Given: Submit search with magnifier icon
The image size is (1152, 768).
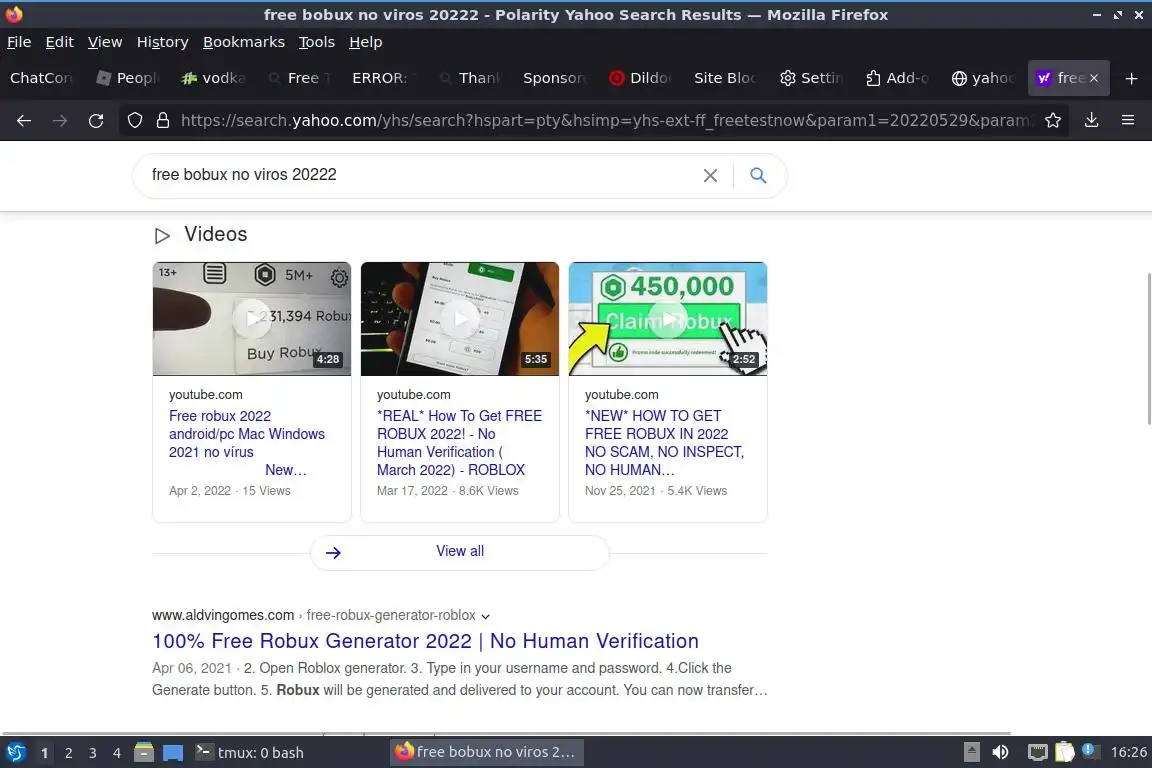Looking at the screenshot, I should (758, 175).
